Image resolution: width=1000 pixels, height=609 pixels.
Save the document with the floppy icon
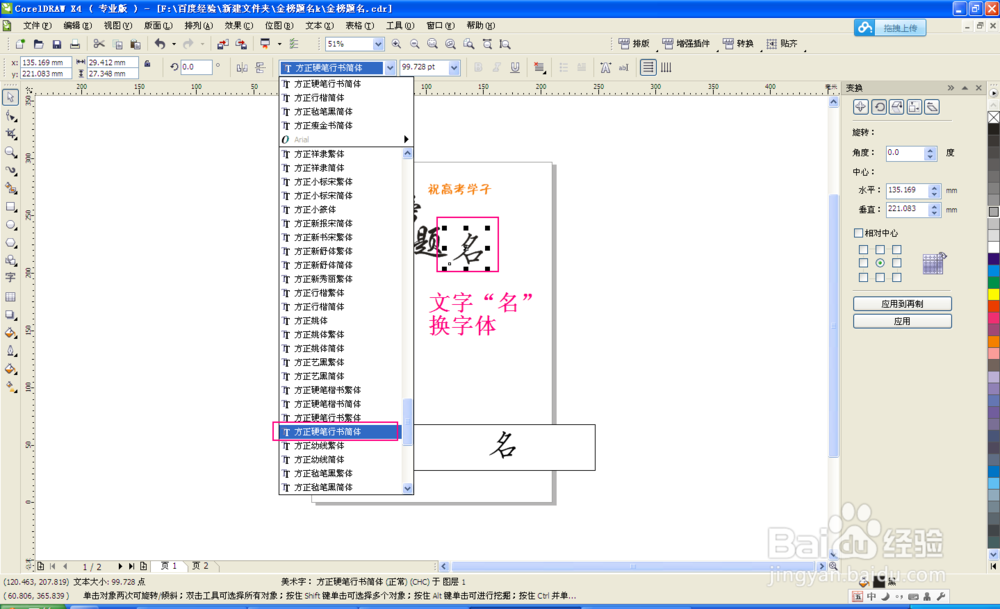pyautogui.click(x=57, y=44)
